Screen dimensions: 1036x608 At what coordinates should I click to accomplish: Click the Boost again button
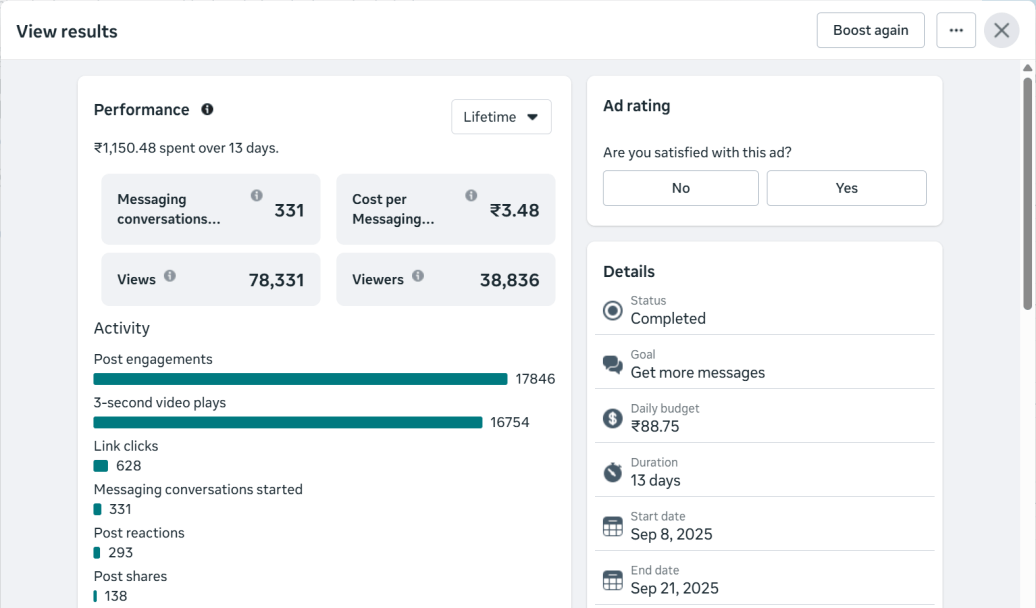click(x=870, y=30)
